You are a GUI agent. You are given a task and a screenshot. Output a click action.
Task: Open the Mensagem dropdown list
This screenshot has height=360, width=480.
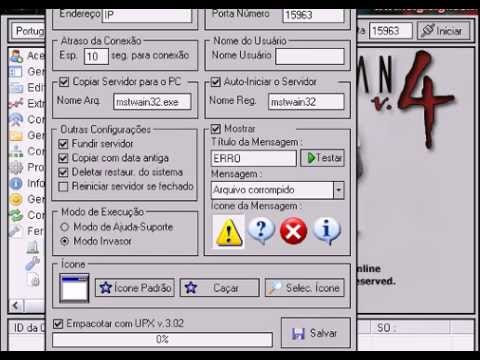tap(339, 190)
